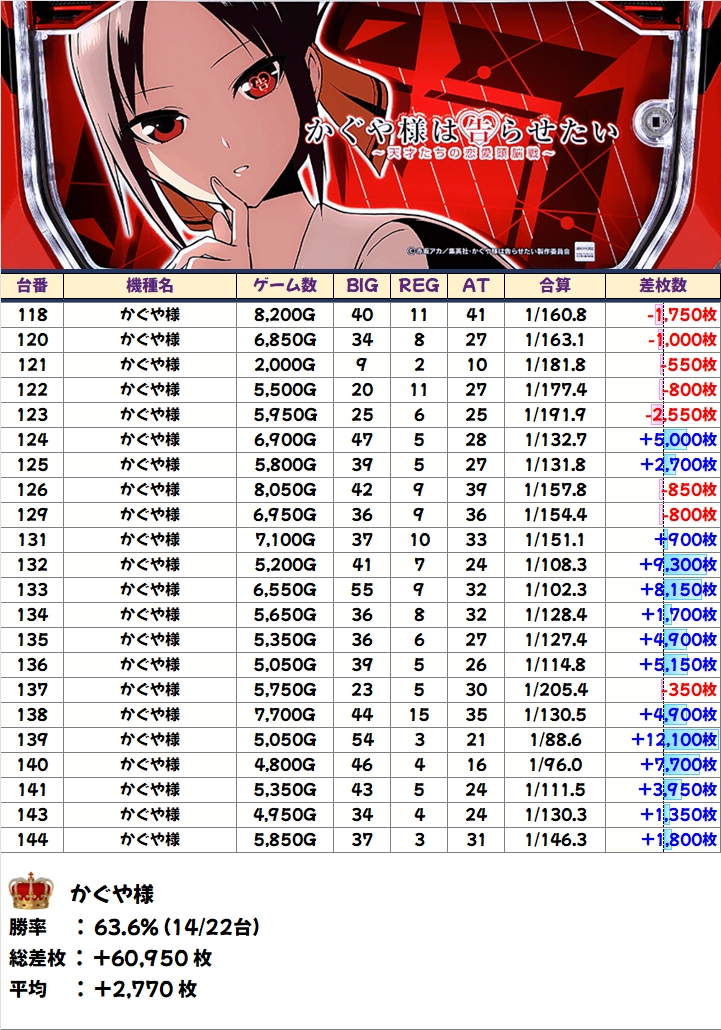The width and height of the screenshot is (721, 1030).
Task: Click the 8,050G game count
Action: tap(285, 489)
